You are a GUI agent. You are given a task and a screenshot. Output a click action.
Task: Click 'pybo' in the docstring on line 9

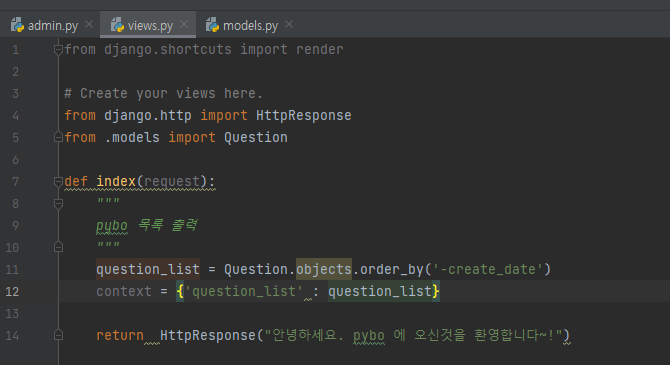112,225
